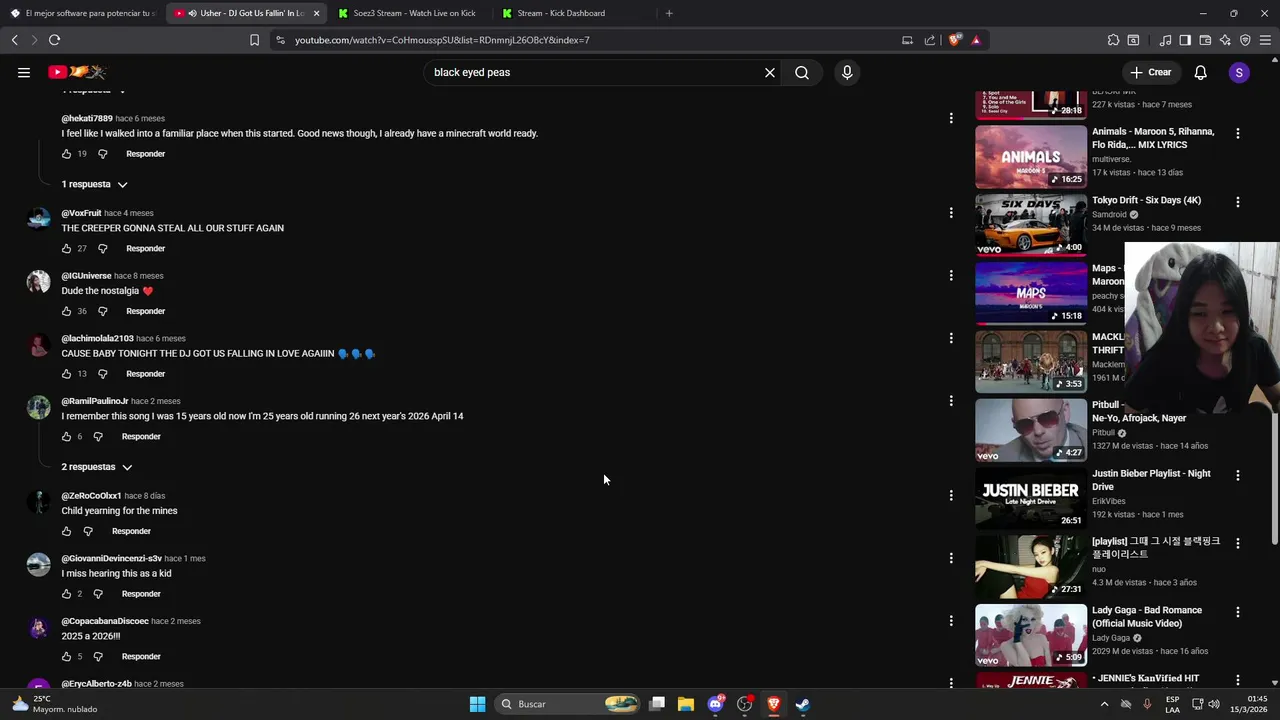Expand the 1 respuesta replies
The image size is (1280, 720).
(94, 184)
